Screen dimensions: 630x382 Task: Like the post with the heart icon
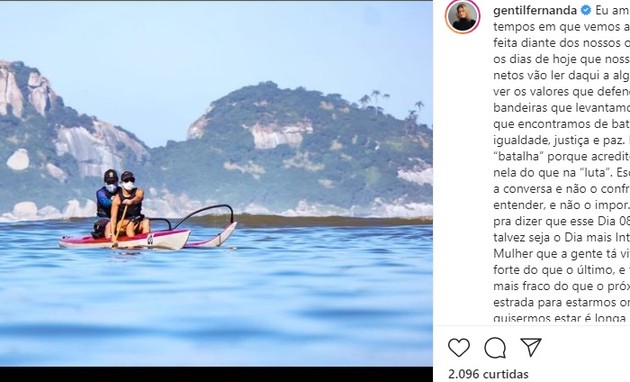click(459, 347)
